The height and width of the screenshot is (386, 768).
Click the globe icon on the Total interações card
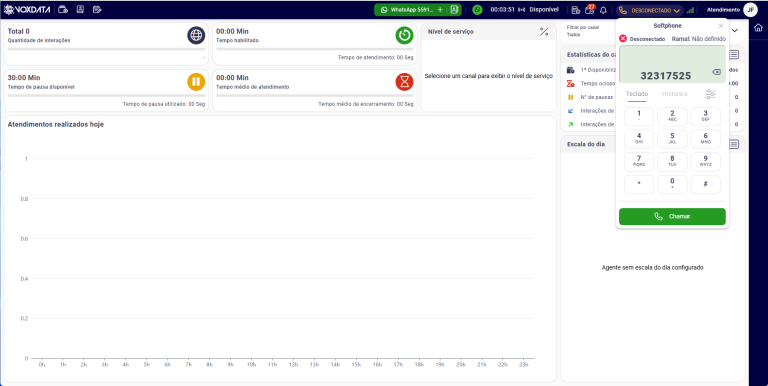point(196,35)
